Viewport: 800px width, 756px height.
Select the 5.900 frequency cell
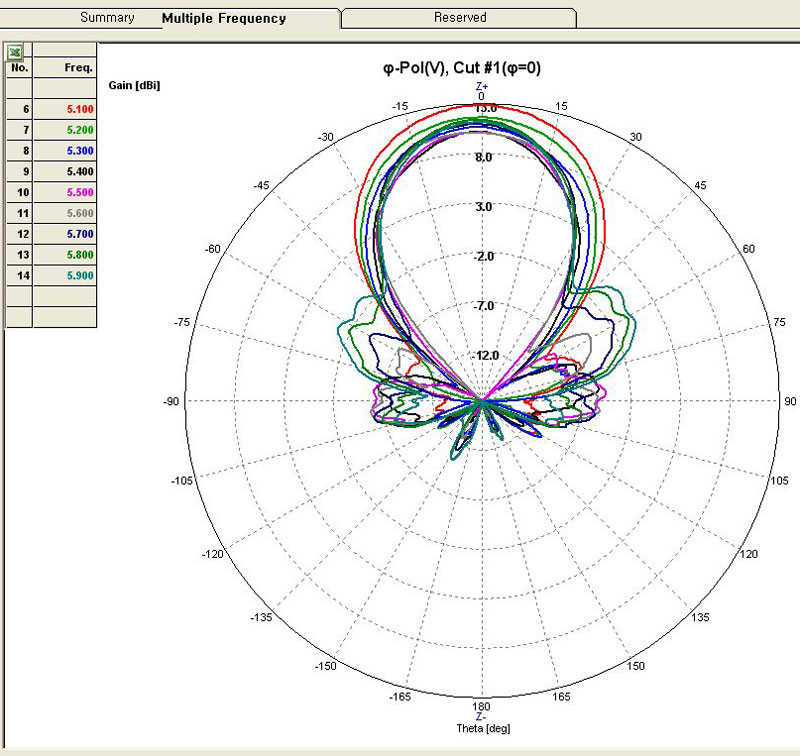(x=65, y=276)
